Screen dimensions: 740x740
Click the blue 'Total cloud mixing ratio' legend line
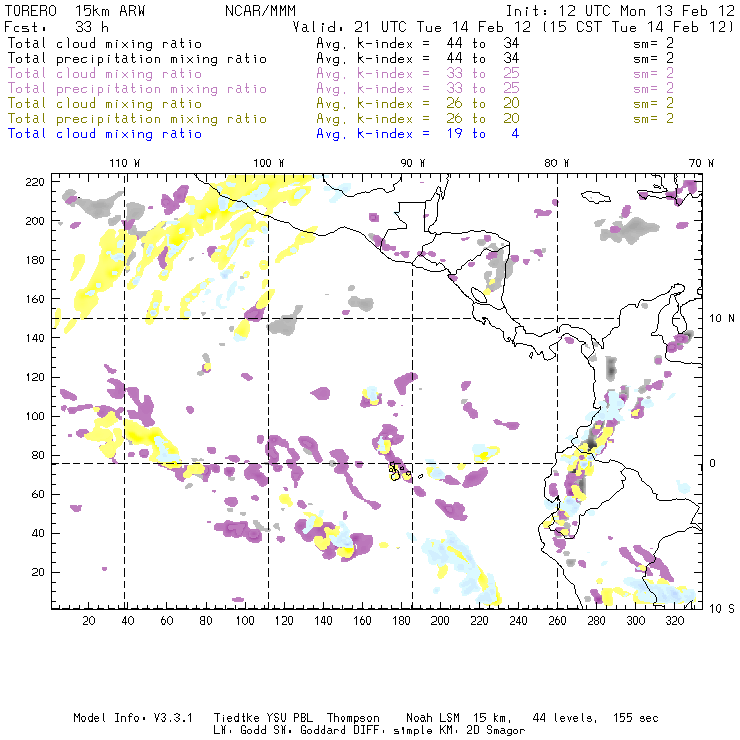105,134
